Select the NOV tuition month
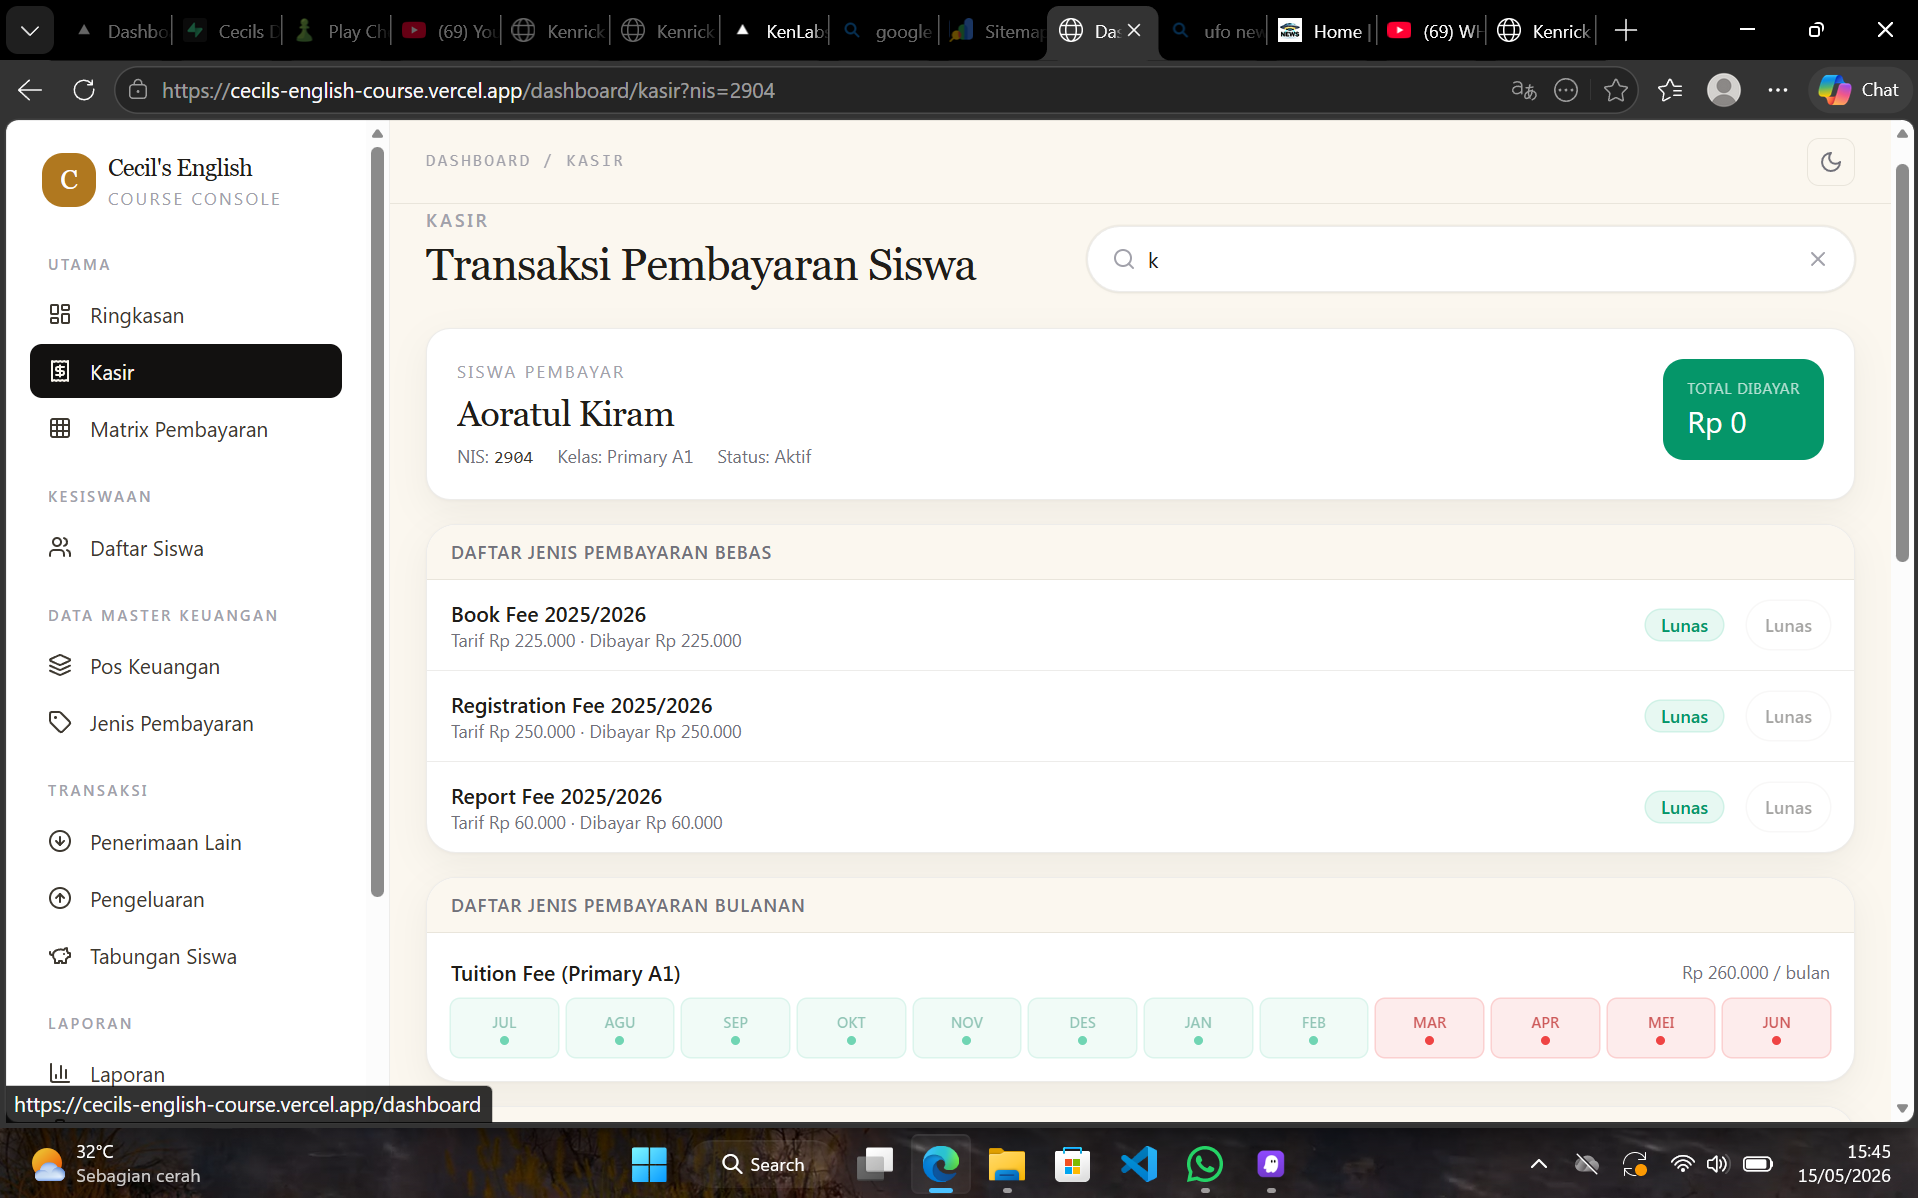 (967, 1028)
